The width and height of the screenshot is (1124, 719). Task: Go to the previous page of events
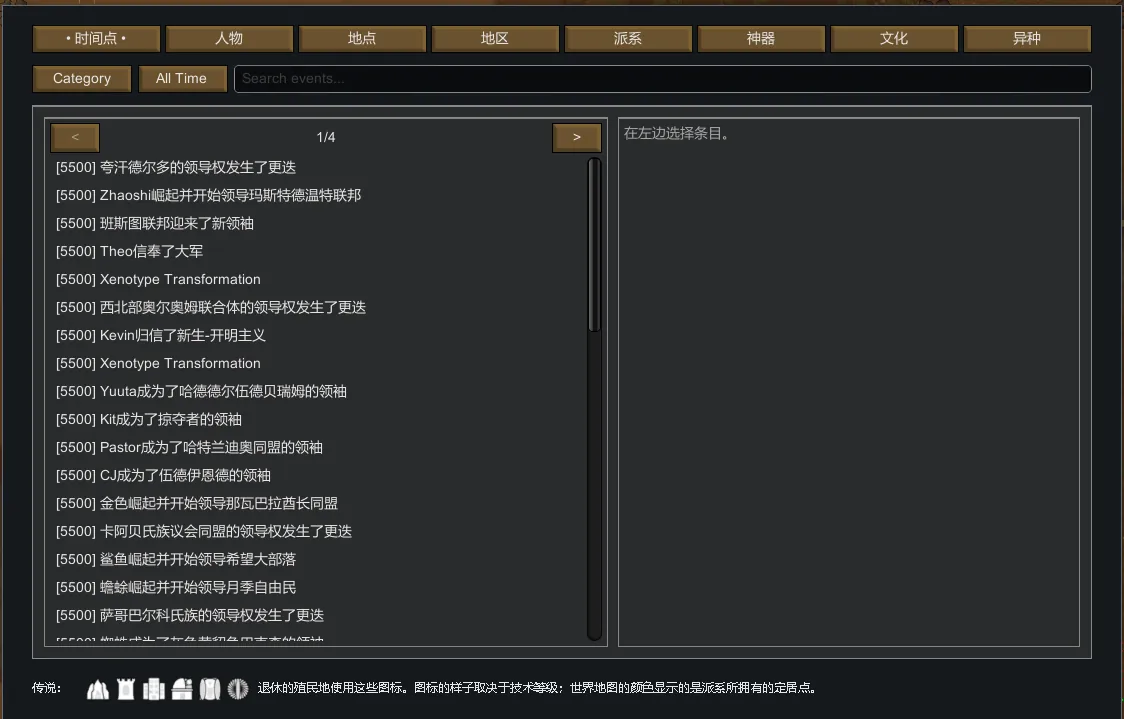coord(75,137)
